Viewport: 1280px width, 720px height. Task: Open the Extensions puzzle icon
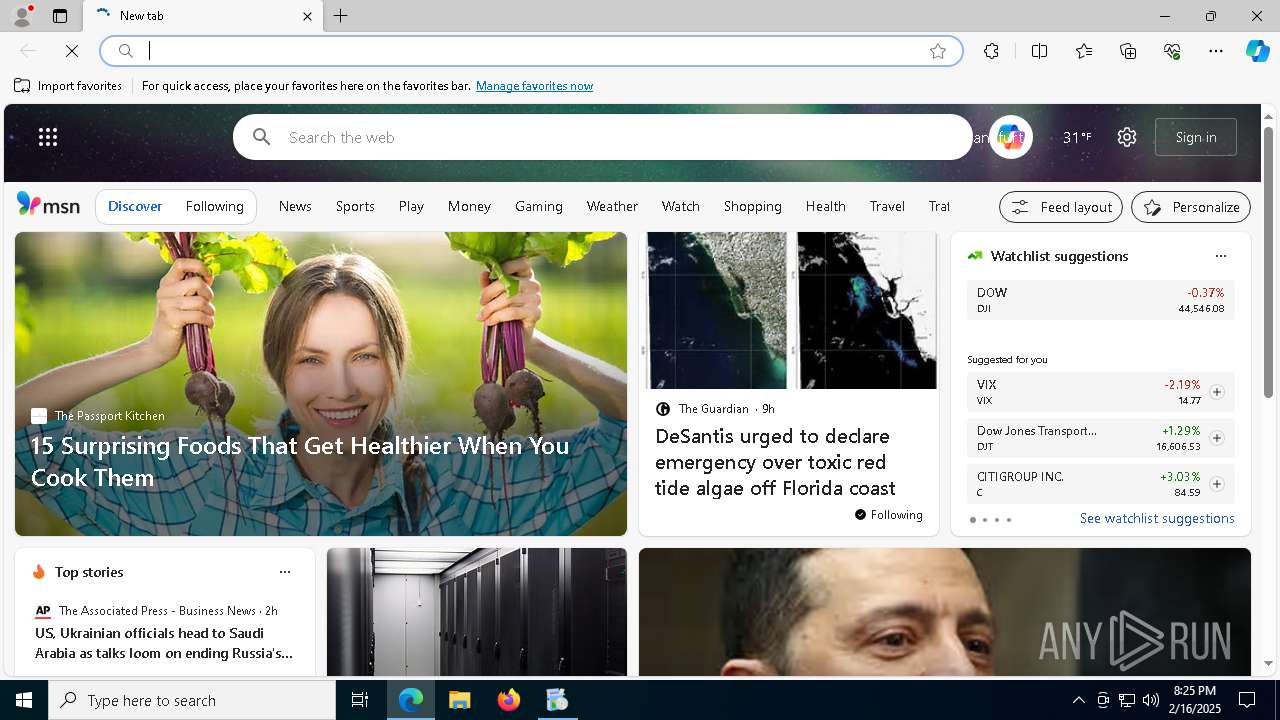pyautogui.click(x=991, y=51)
